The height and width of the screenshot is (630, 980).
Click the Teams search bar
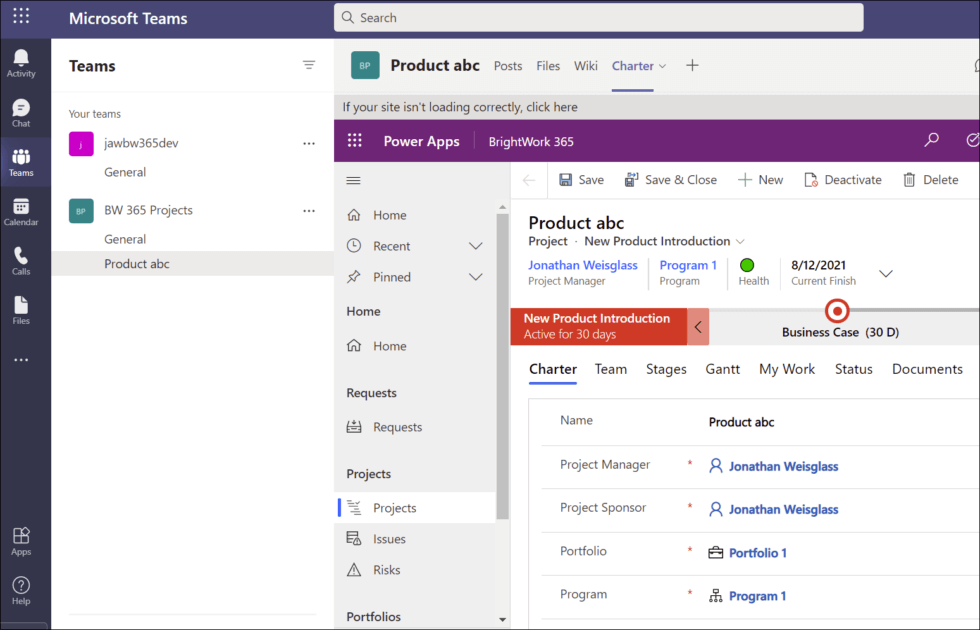[x=598, y=17]
